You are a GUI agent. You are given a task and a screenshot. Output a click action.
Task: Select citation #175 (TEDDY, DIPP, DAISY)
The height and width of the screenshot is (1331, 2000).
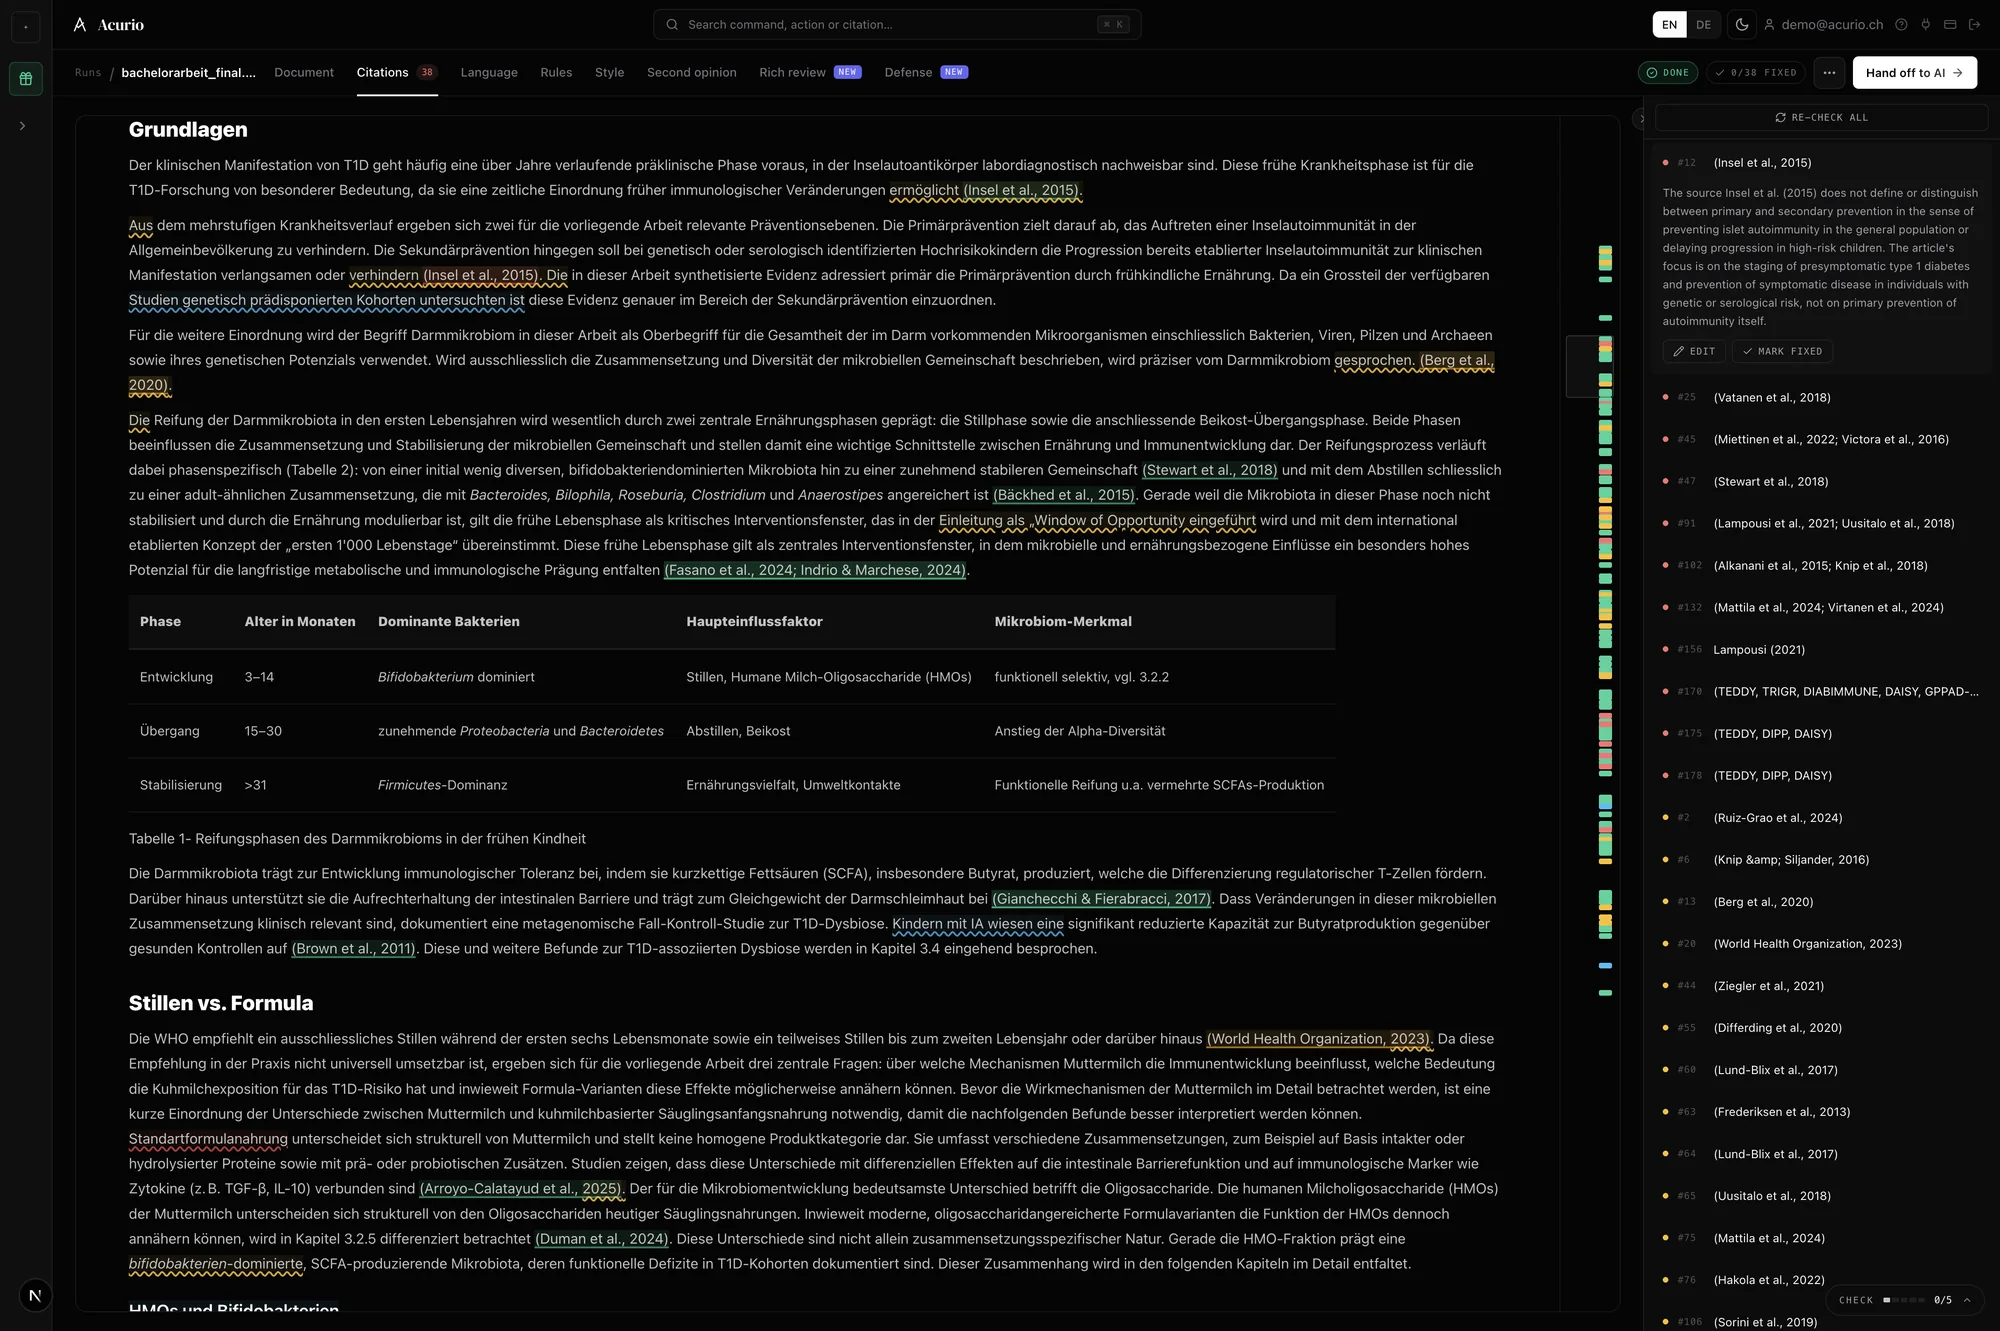(x=1818, y=734)
